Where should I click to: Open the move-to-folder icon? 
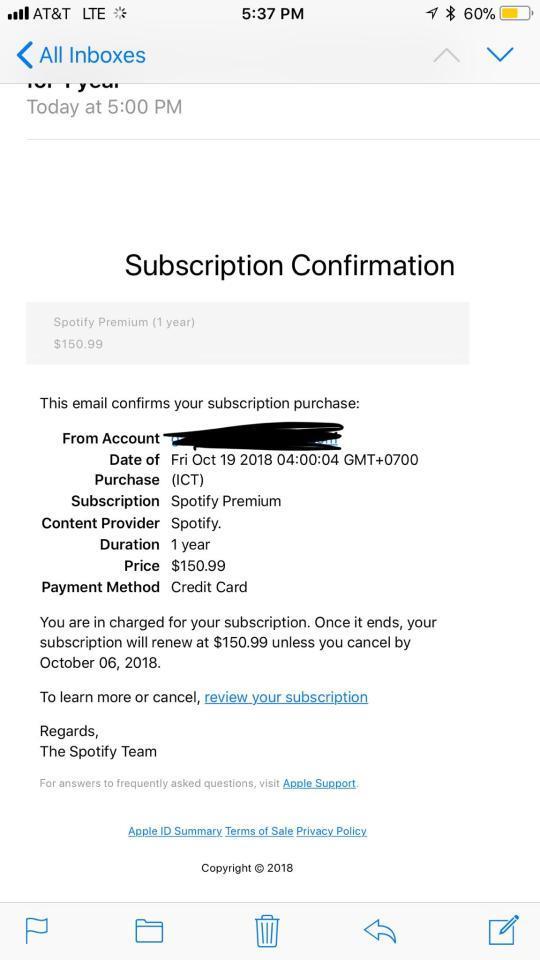click(x=149, y=931)
